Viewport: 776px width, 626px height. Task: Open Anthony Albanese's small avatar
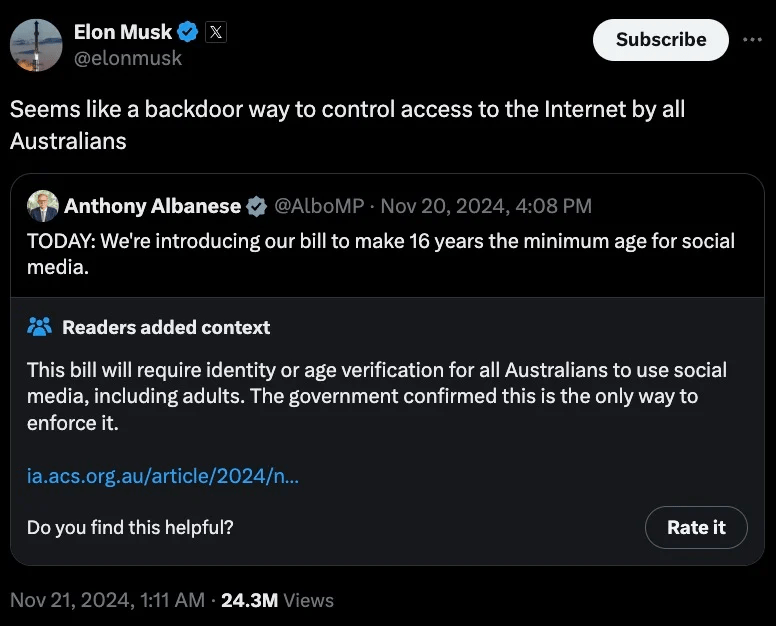tap(42, 205)
